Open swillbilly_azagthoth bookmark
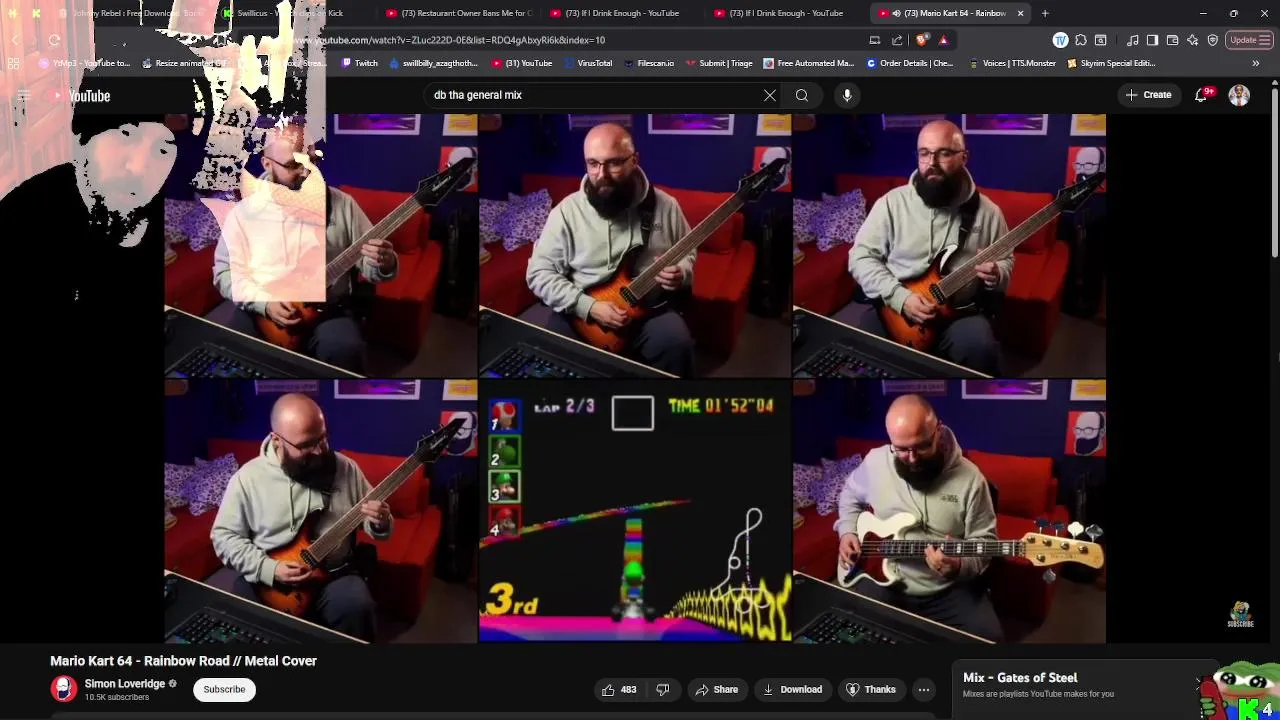 pos(432,63)
